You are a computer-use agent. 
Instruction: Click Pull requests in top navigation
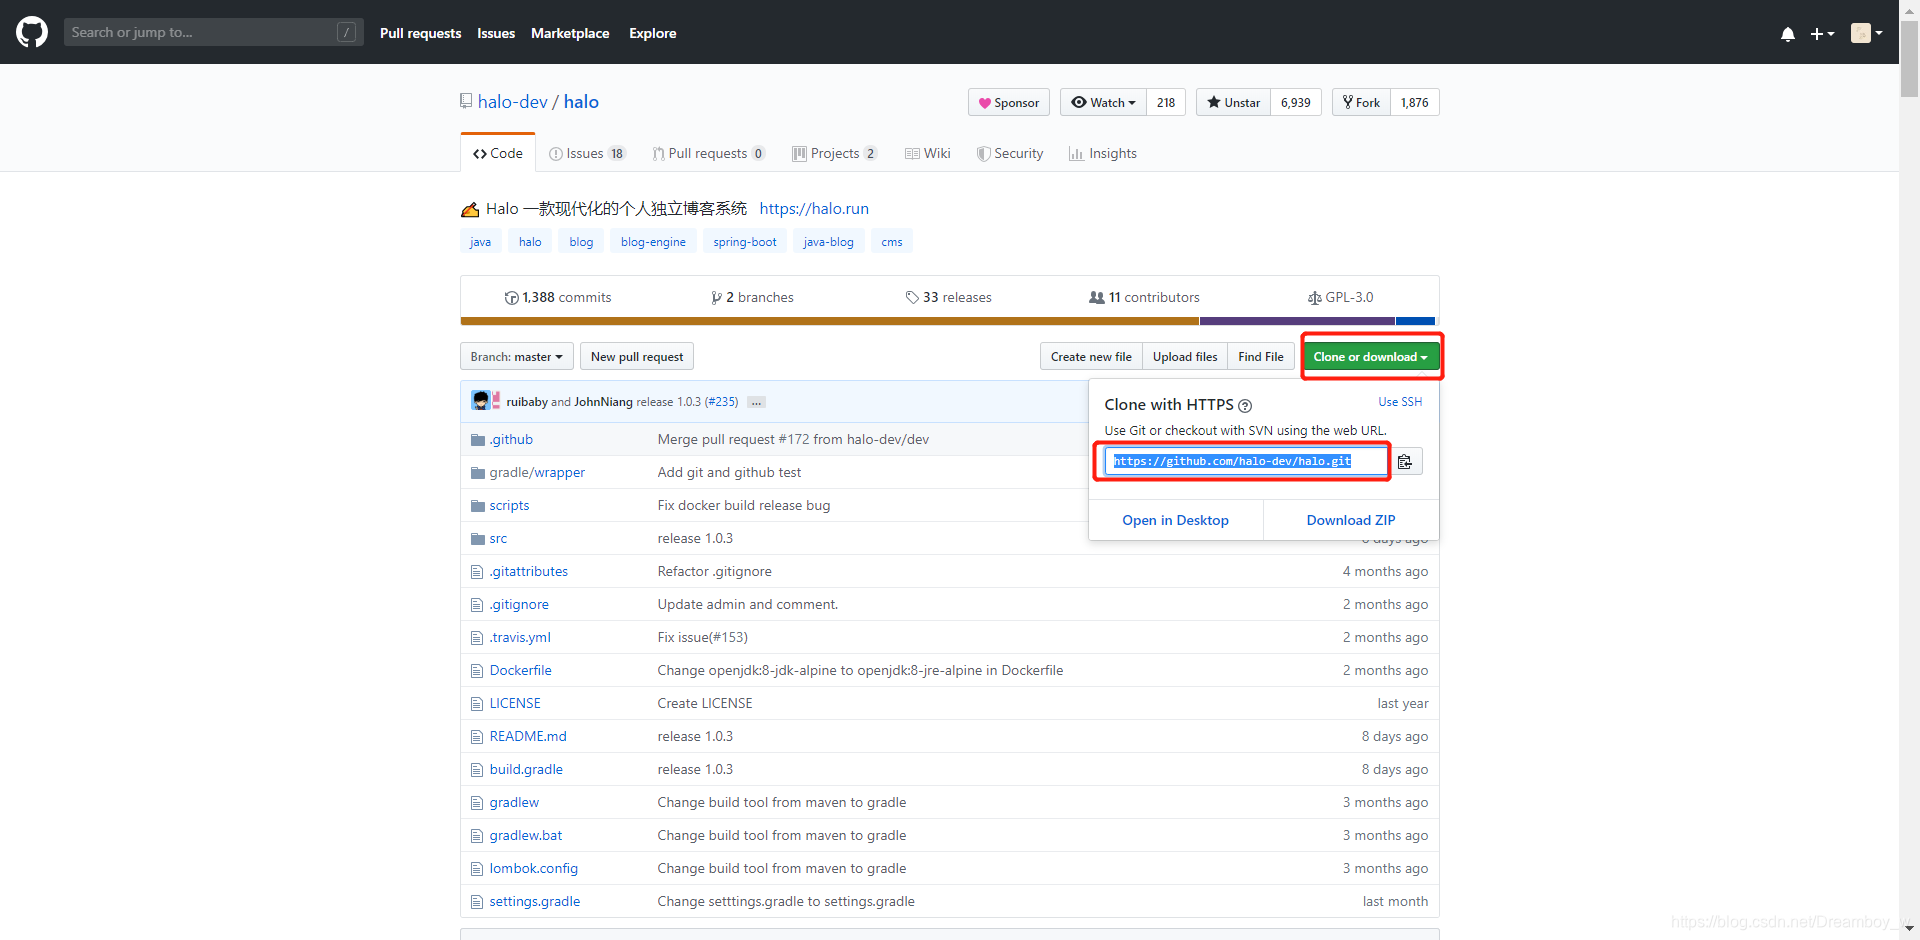coord(420,33)
